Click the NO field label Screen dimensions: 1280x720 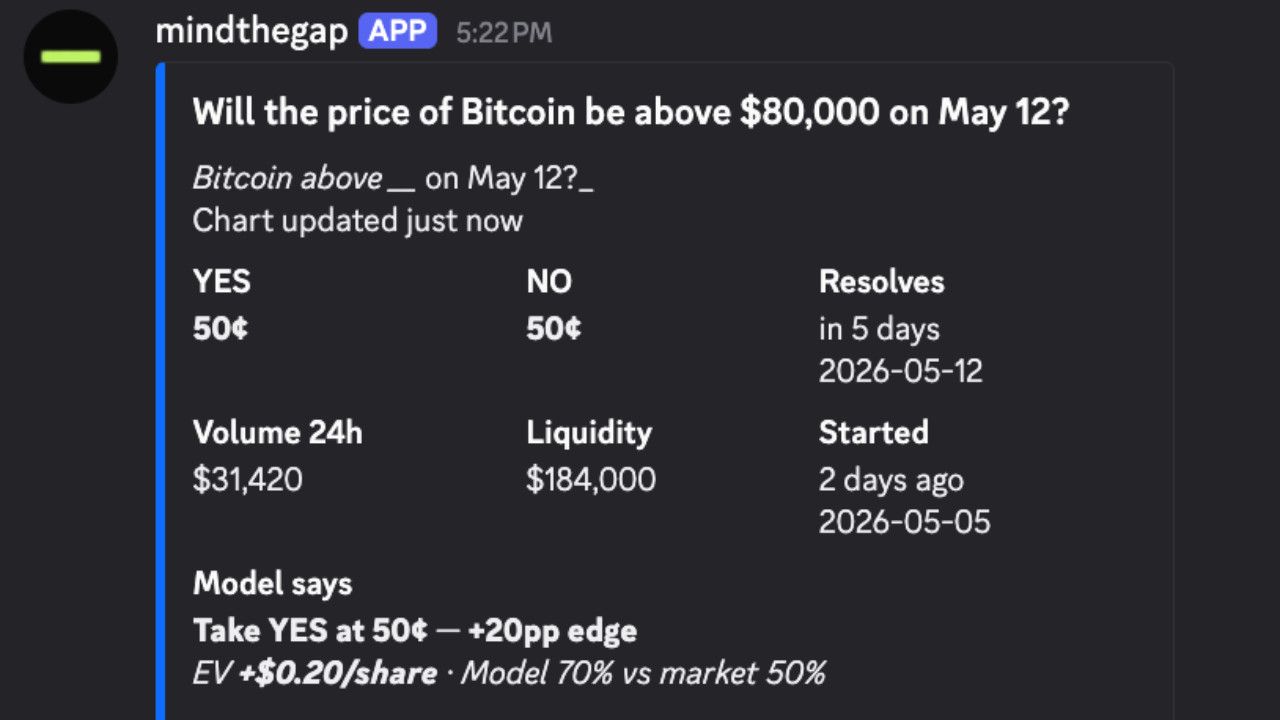point(549,282)
